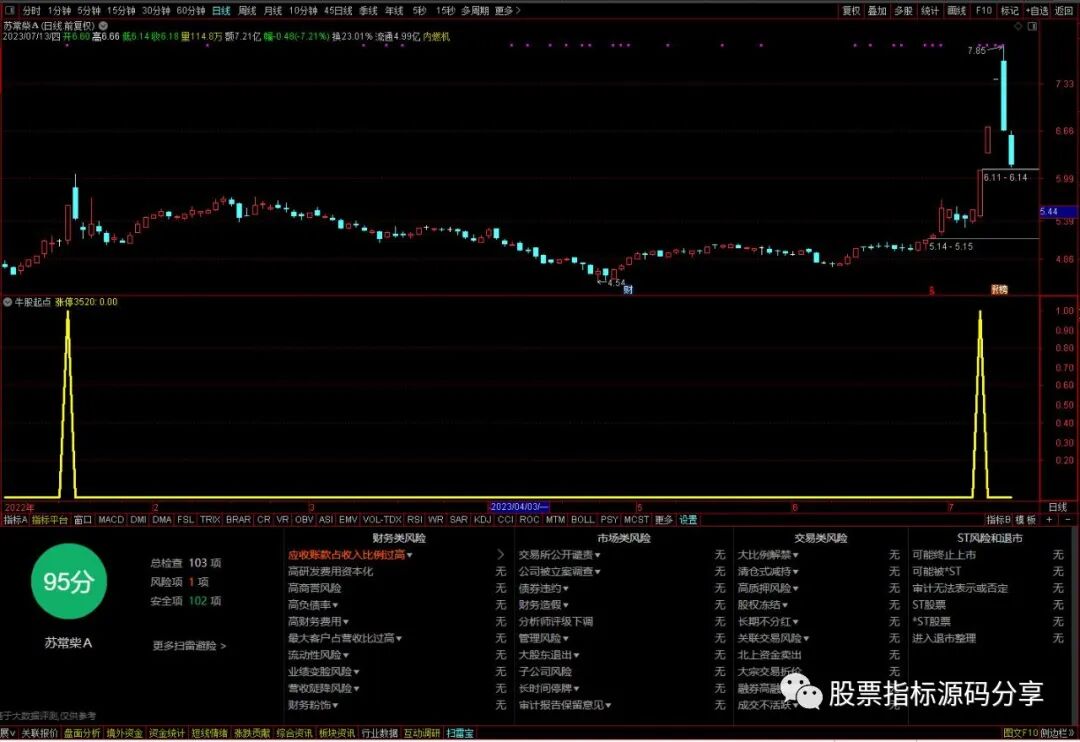Select the 15分钟 period
This screenshot has width=1080, height=742.
[x=121, y=10]
